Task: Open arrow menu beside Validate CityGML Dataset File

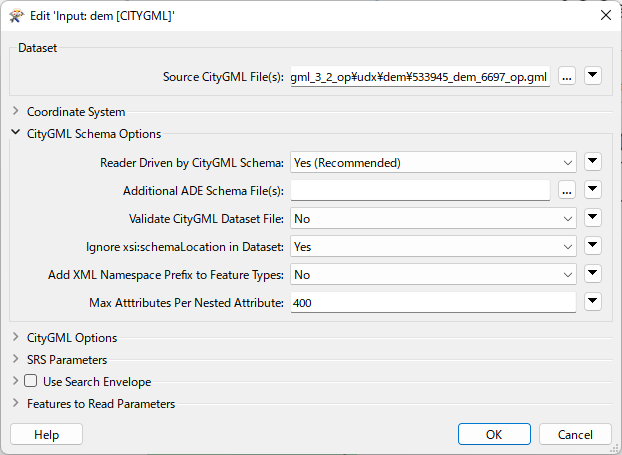Action: pos(593,218)
